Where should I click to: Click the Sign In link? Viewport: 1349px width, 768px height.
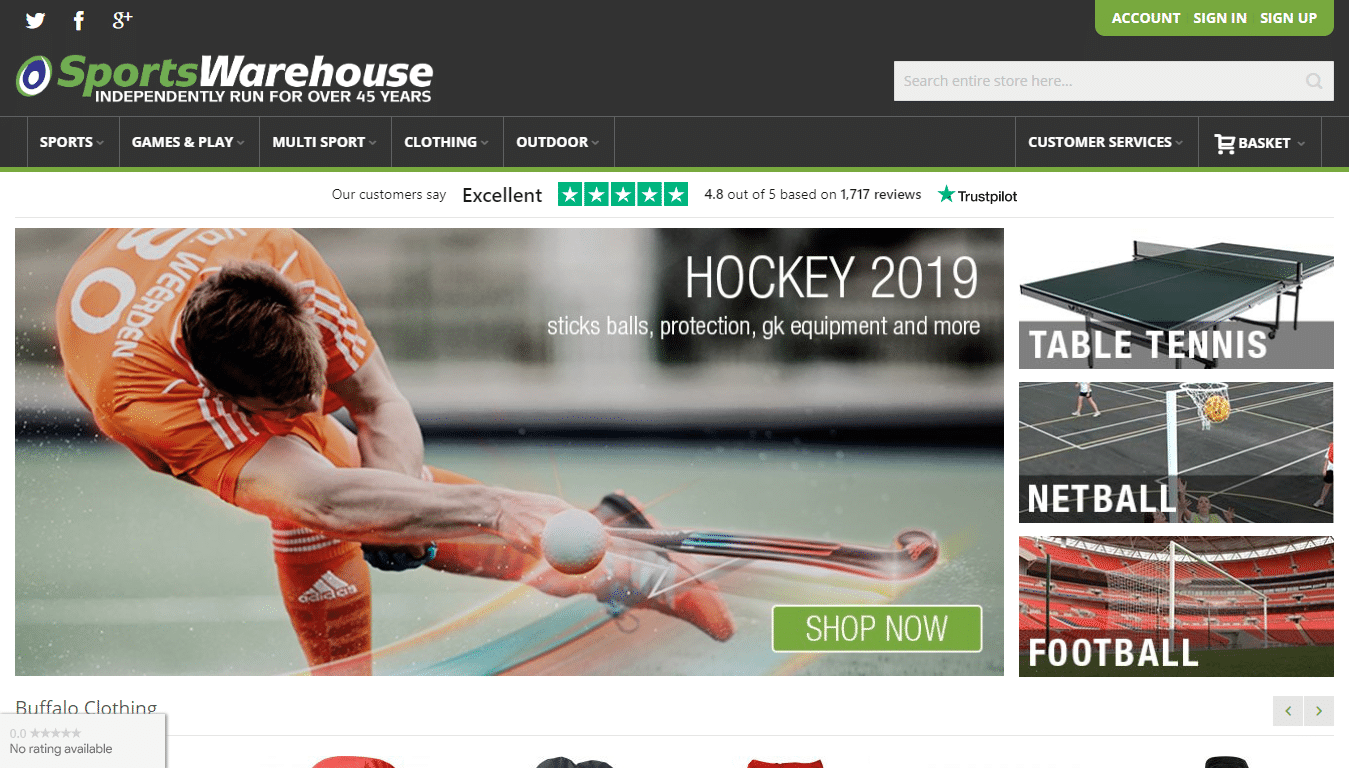tap(1220, 18)
